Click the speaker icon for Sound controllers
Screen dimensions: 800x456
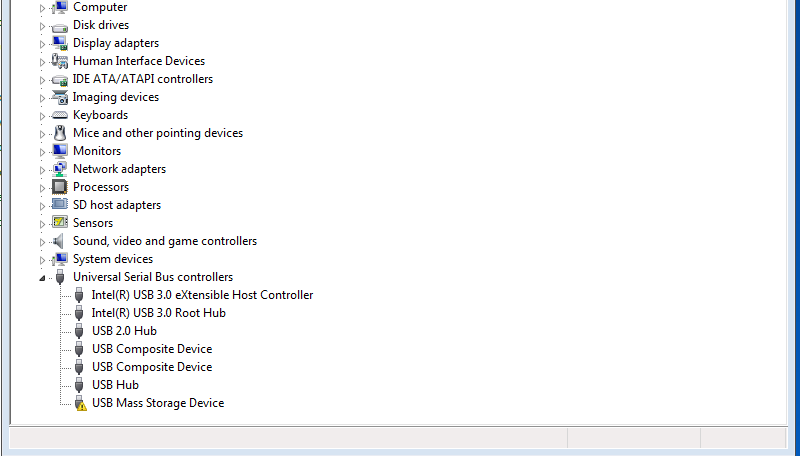point(59,241)
